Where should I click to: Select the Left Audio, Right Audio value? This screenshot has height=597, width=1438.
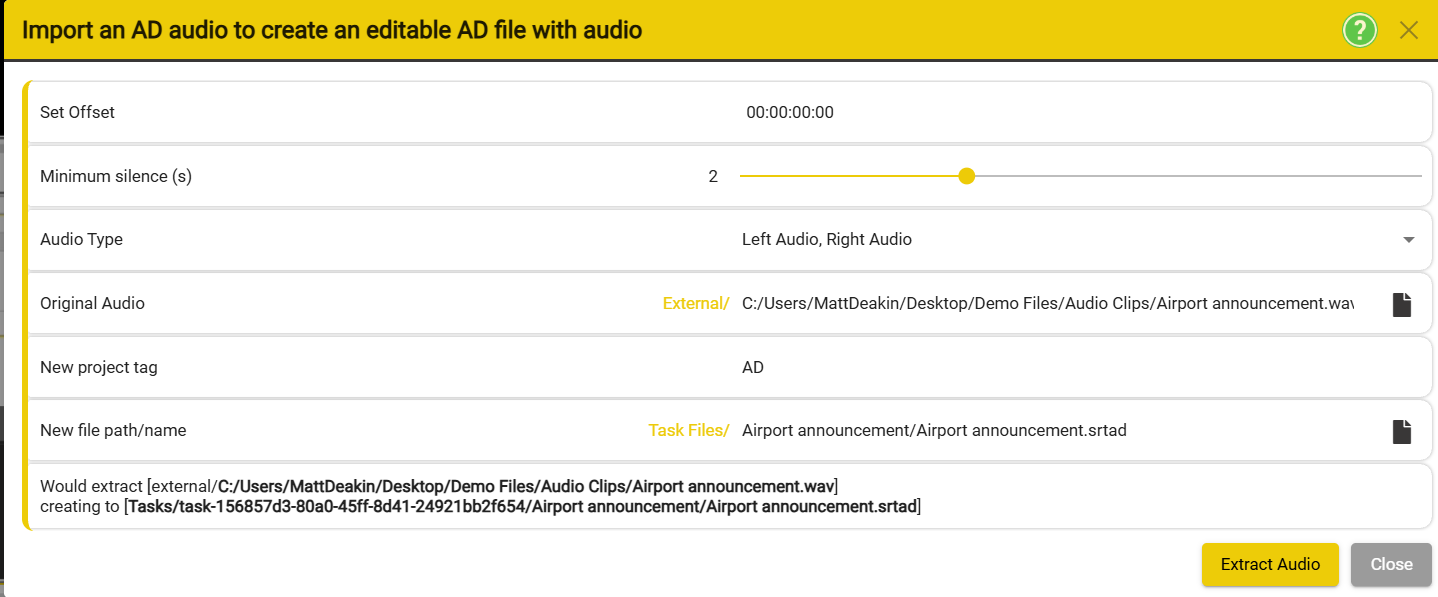click(x=827, y=240)
